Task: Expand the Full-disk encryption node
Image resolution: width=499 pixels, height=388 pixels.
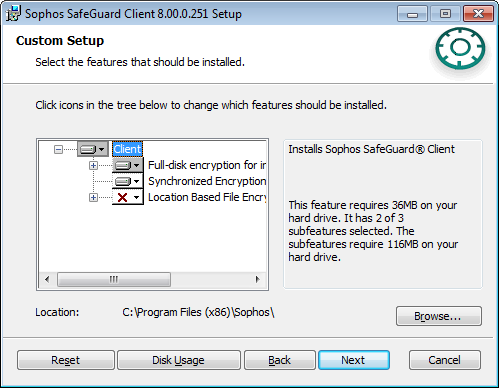Action: (93, 165)
